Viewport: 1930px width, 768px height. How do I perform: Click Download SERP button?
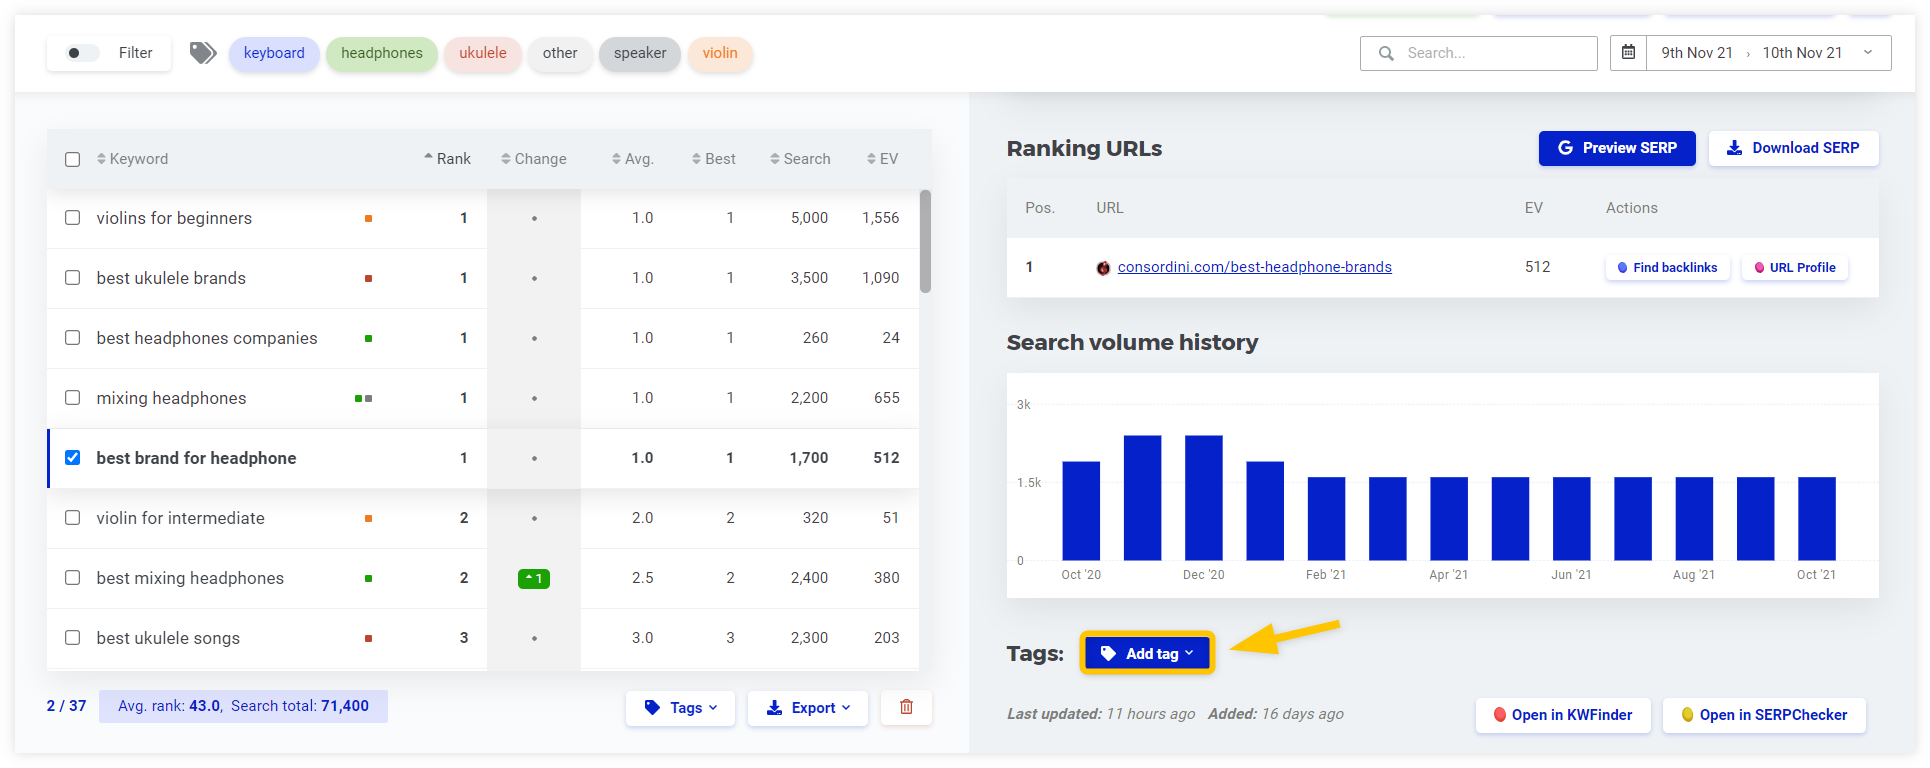[x=1793, y=148]
